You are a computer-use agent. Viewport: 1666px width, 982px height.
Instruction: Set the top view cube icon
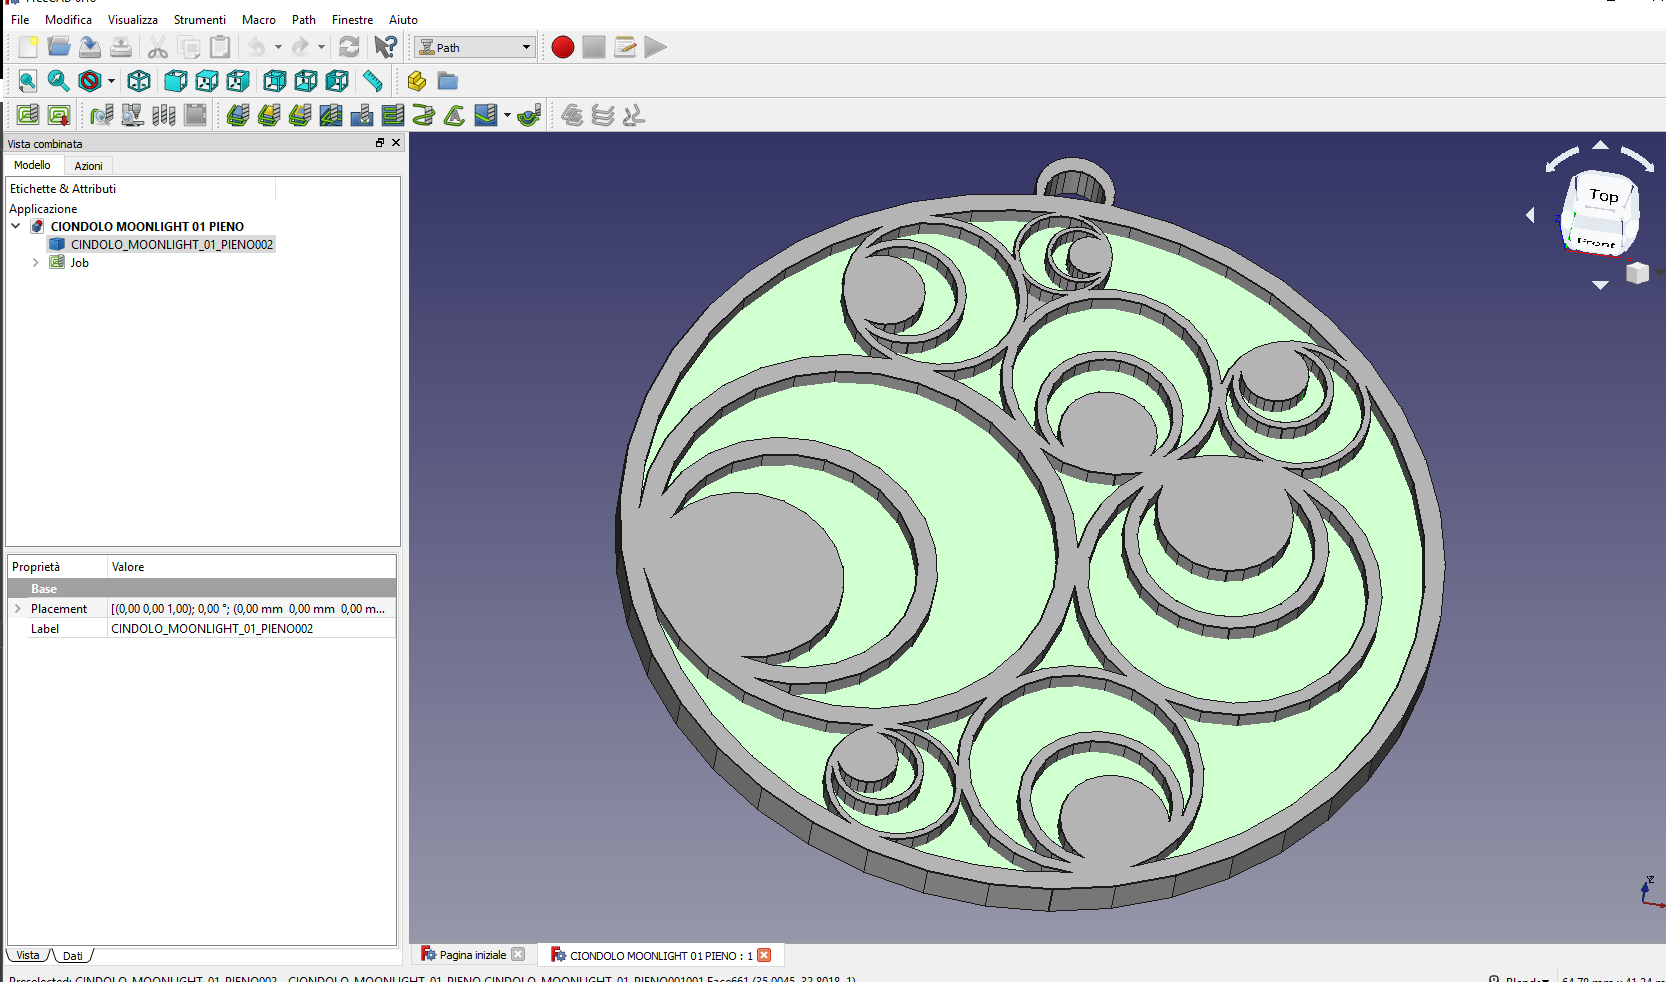tap(207, 81)
